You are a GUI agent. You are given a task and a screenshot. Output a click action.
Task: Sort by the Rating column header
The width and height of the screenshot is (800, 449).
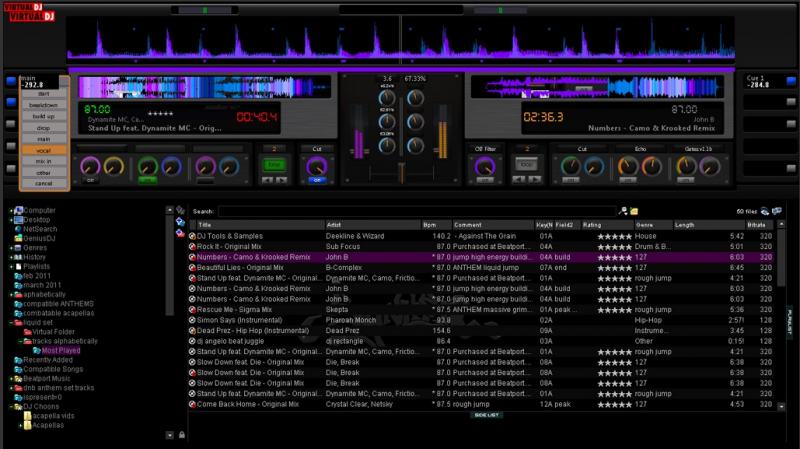tap(607, 225)
